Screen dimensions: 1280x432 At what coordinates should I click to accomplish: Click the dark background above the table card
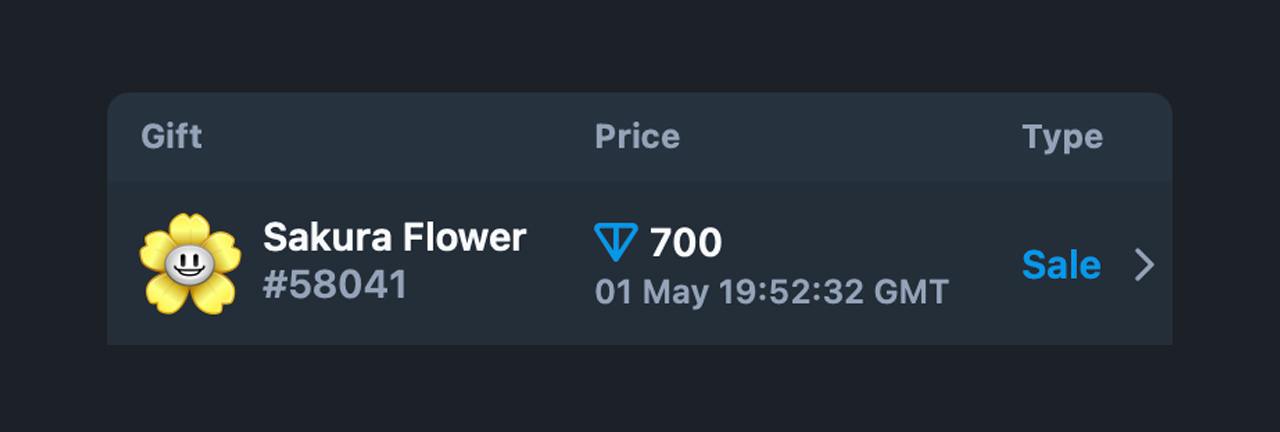coord(640,45)
